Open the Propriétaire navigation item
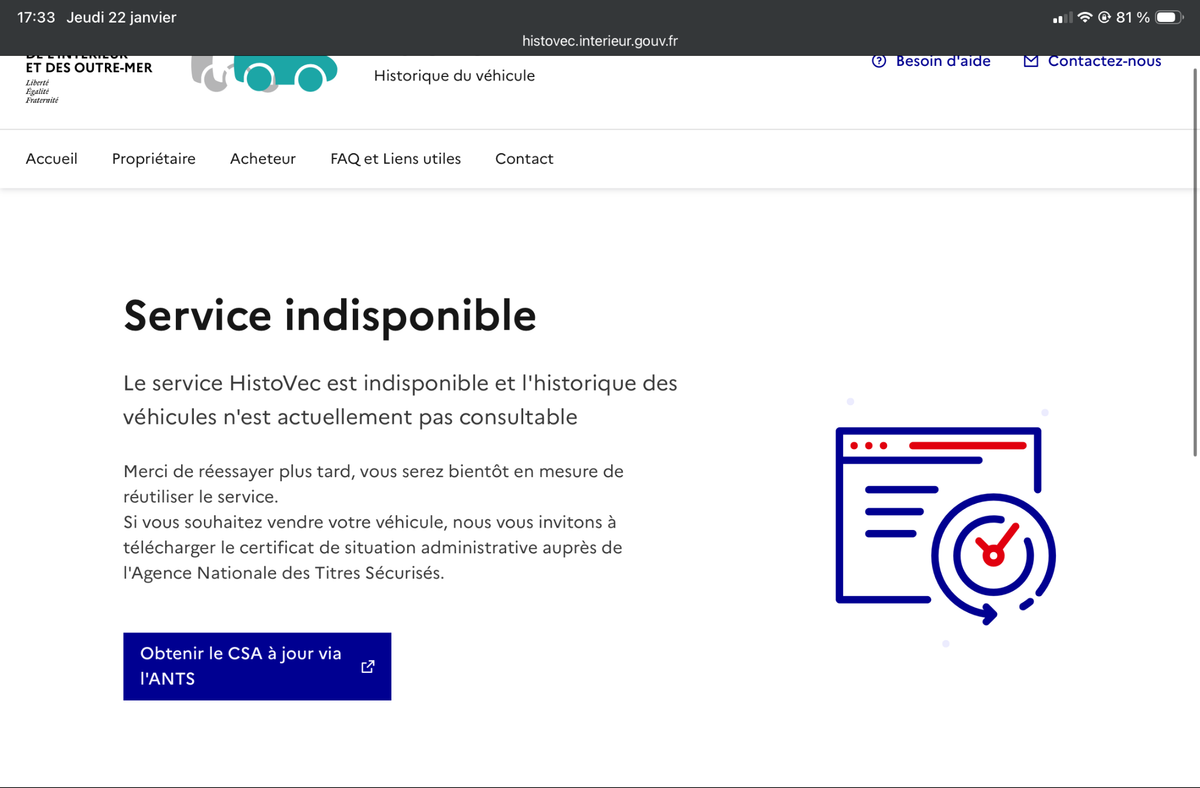 click(154, 159)
